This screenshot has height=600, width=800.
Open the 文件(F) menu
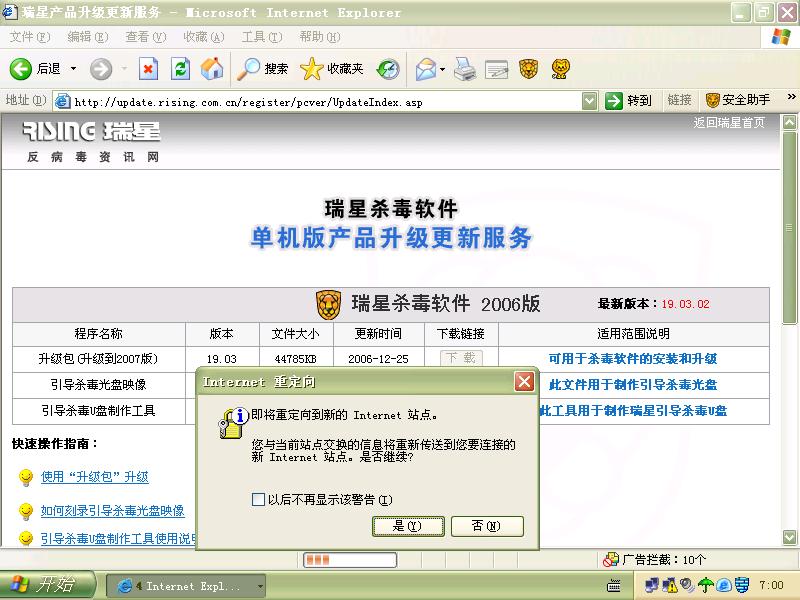tap(30, 37)
